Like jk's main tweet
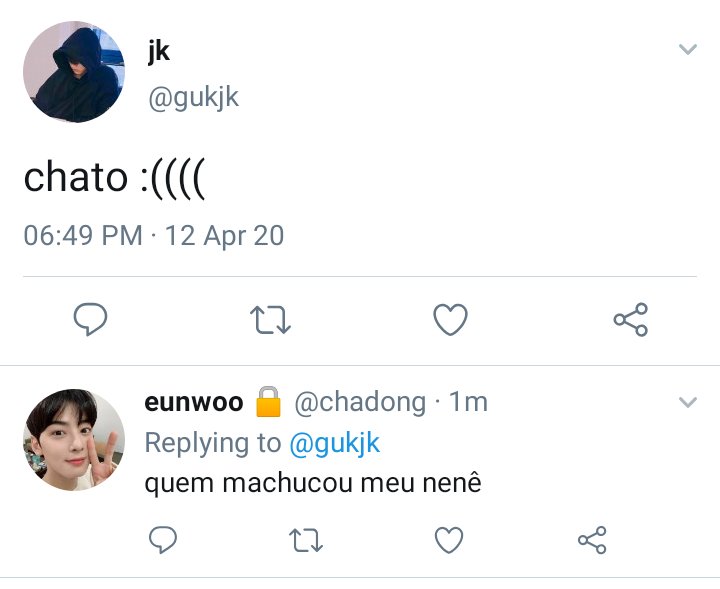Screen dimensions: 720x589 coord(450,320)
